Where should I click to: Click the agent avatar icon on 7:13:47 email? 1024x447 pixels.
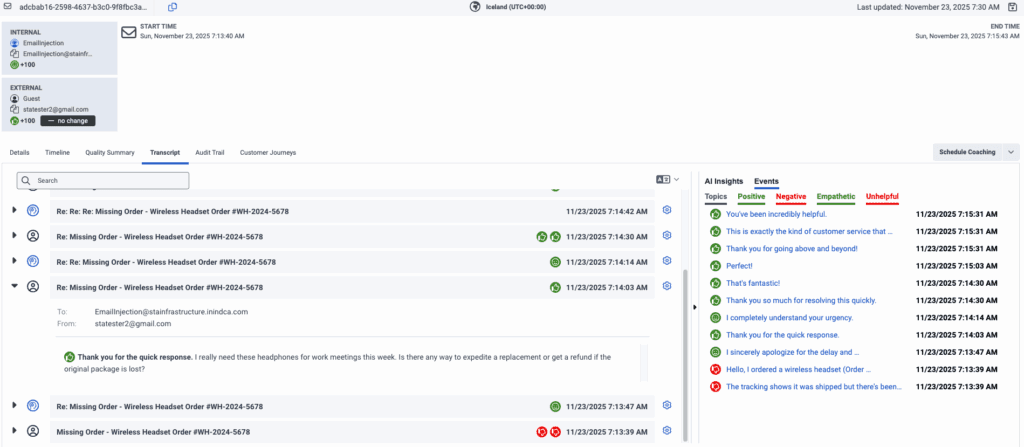(x=33, y=406)
